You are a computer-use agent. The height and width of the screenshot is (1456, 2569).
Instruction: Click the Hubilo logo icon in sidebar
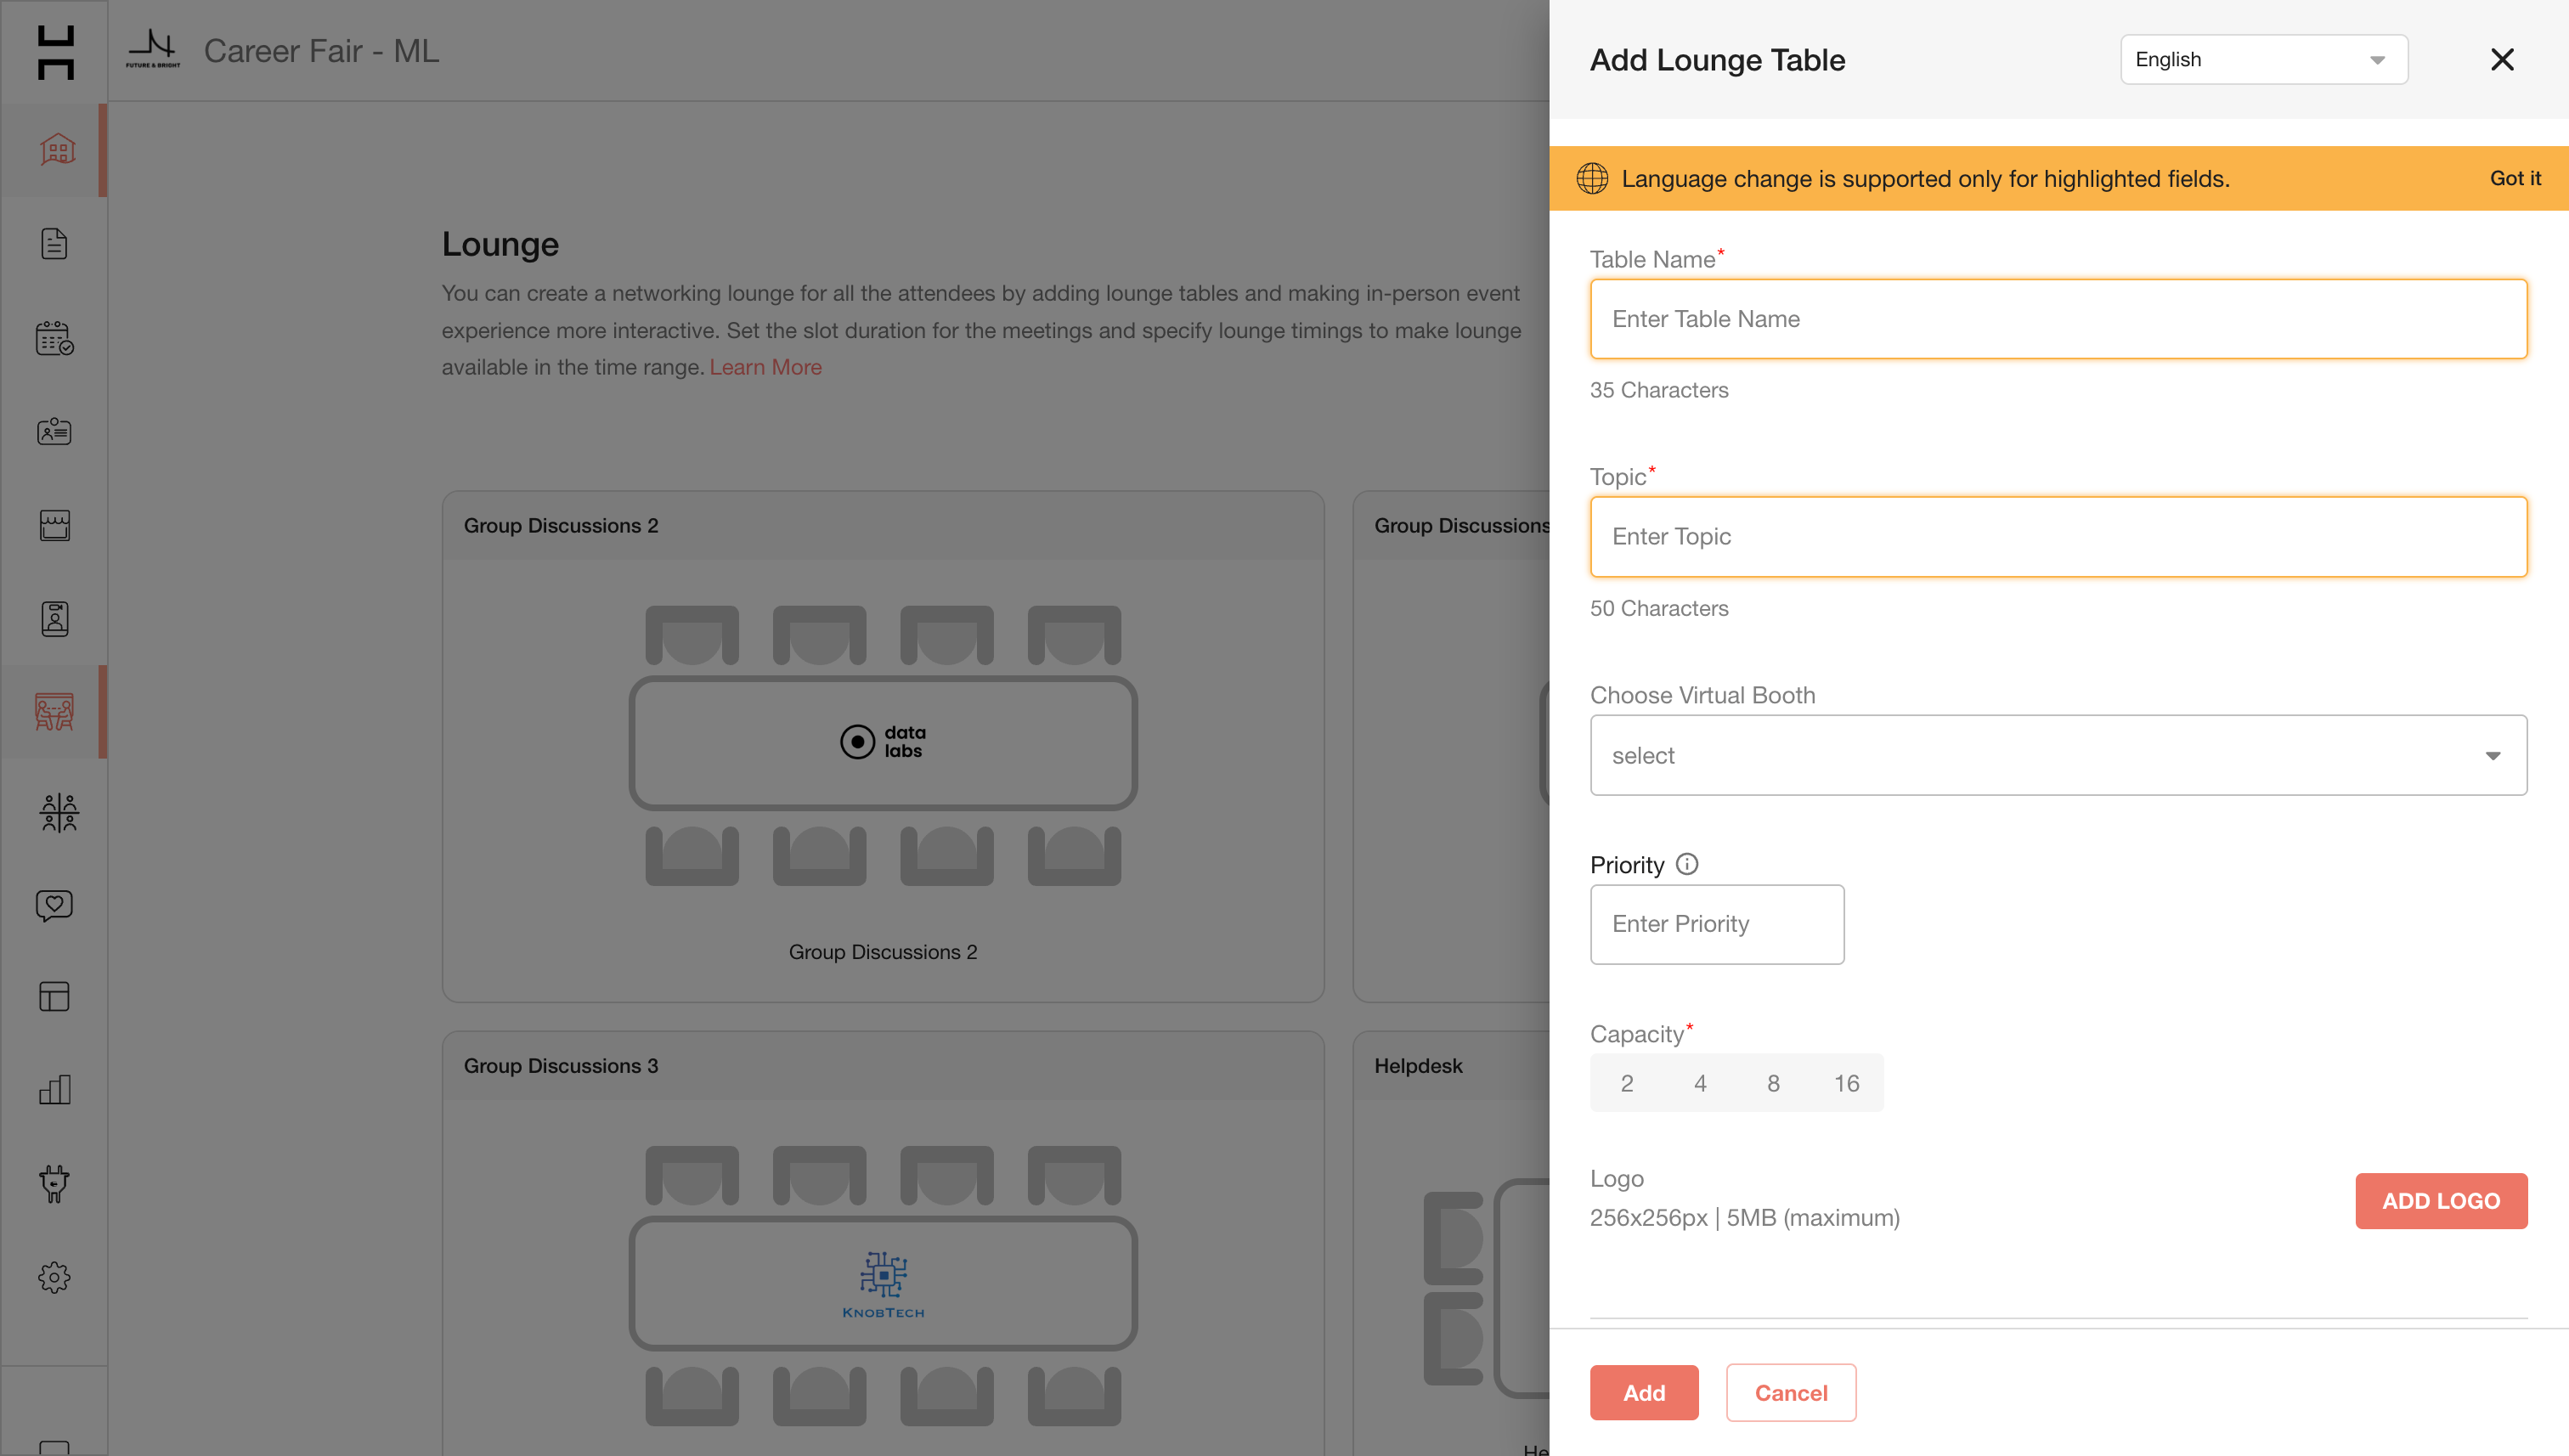point(55,52)
